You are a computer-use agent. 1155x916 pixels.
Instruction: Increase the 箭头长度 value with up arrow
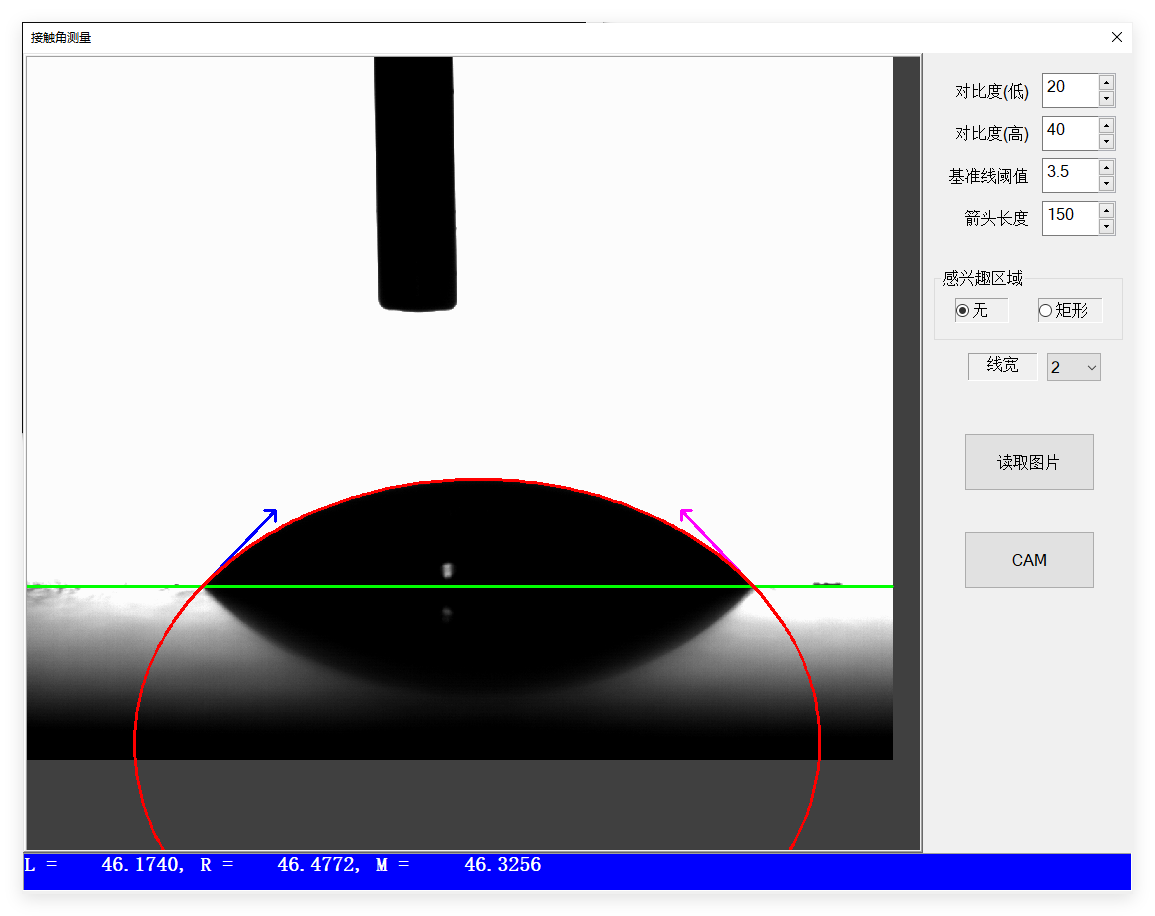tap(1106, 210)
